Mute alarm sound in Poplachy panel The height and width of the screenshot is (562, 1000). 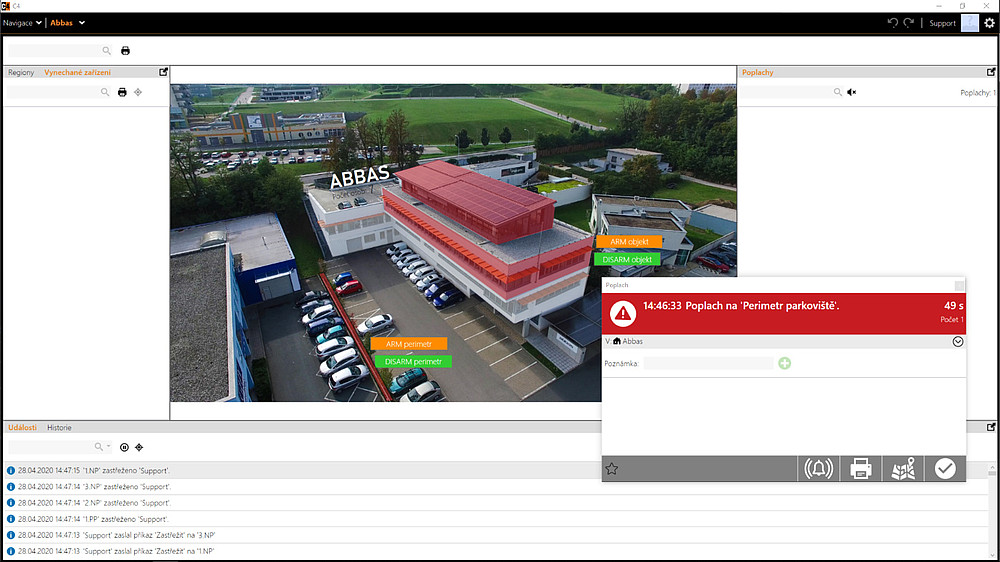(852, 92)
